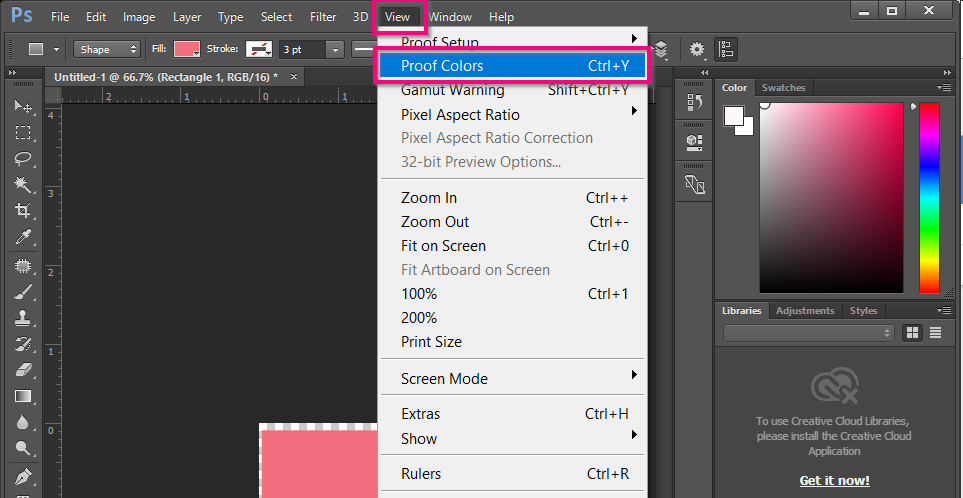Open the History panel icon
963x498 pixels.
pyautogui.click(x=694, y=102)
